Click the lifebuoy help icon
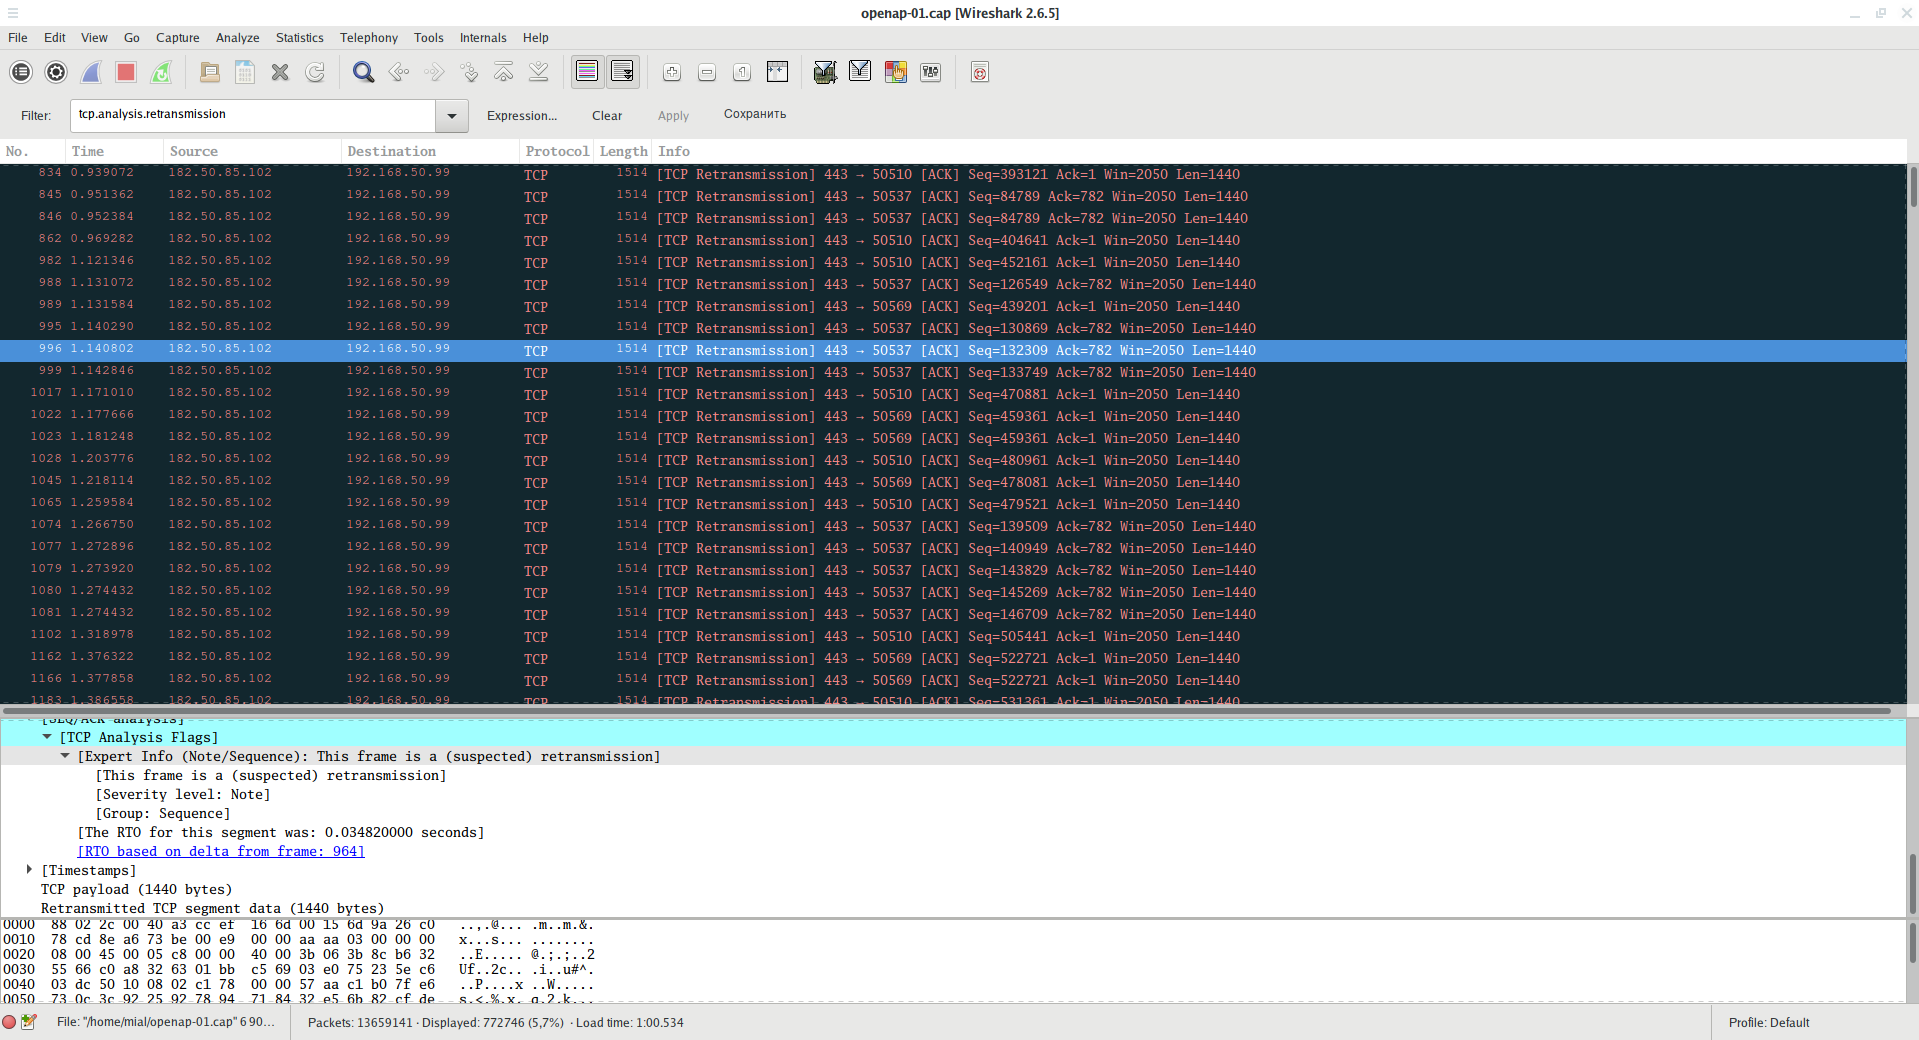Screen dimensions: 1919x1040 [979, 72]
